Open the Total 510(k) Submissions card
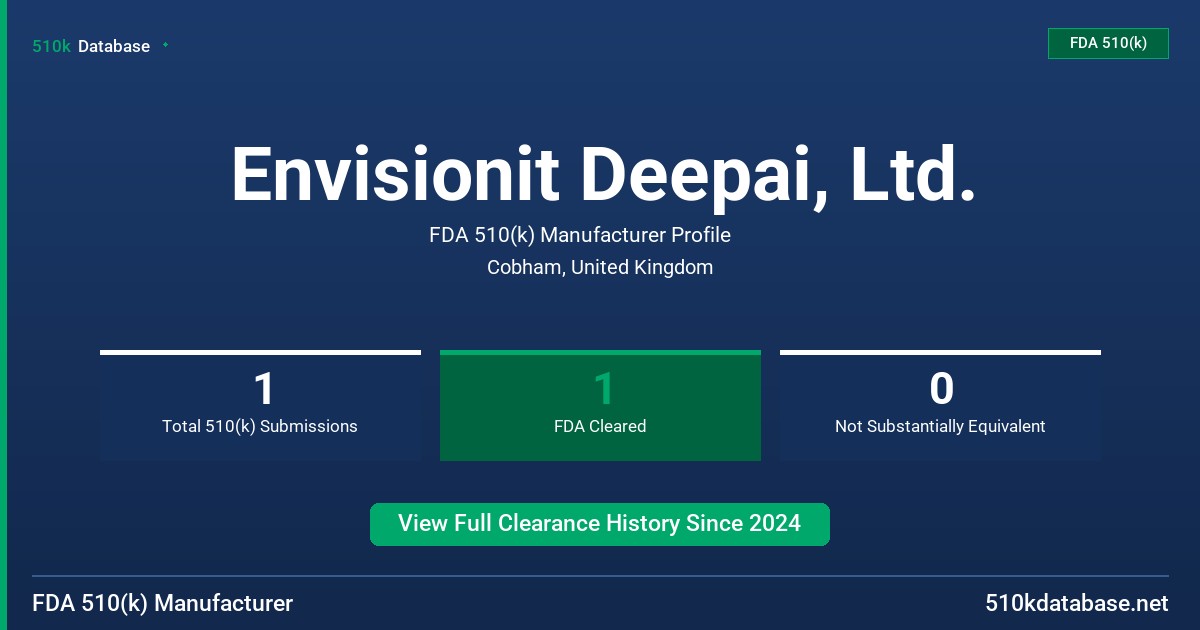 pyautogui.click(x=260, y=405)
